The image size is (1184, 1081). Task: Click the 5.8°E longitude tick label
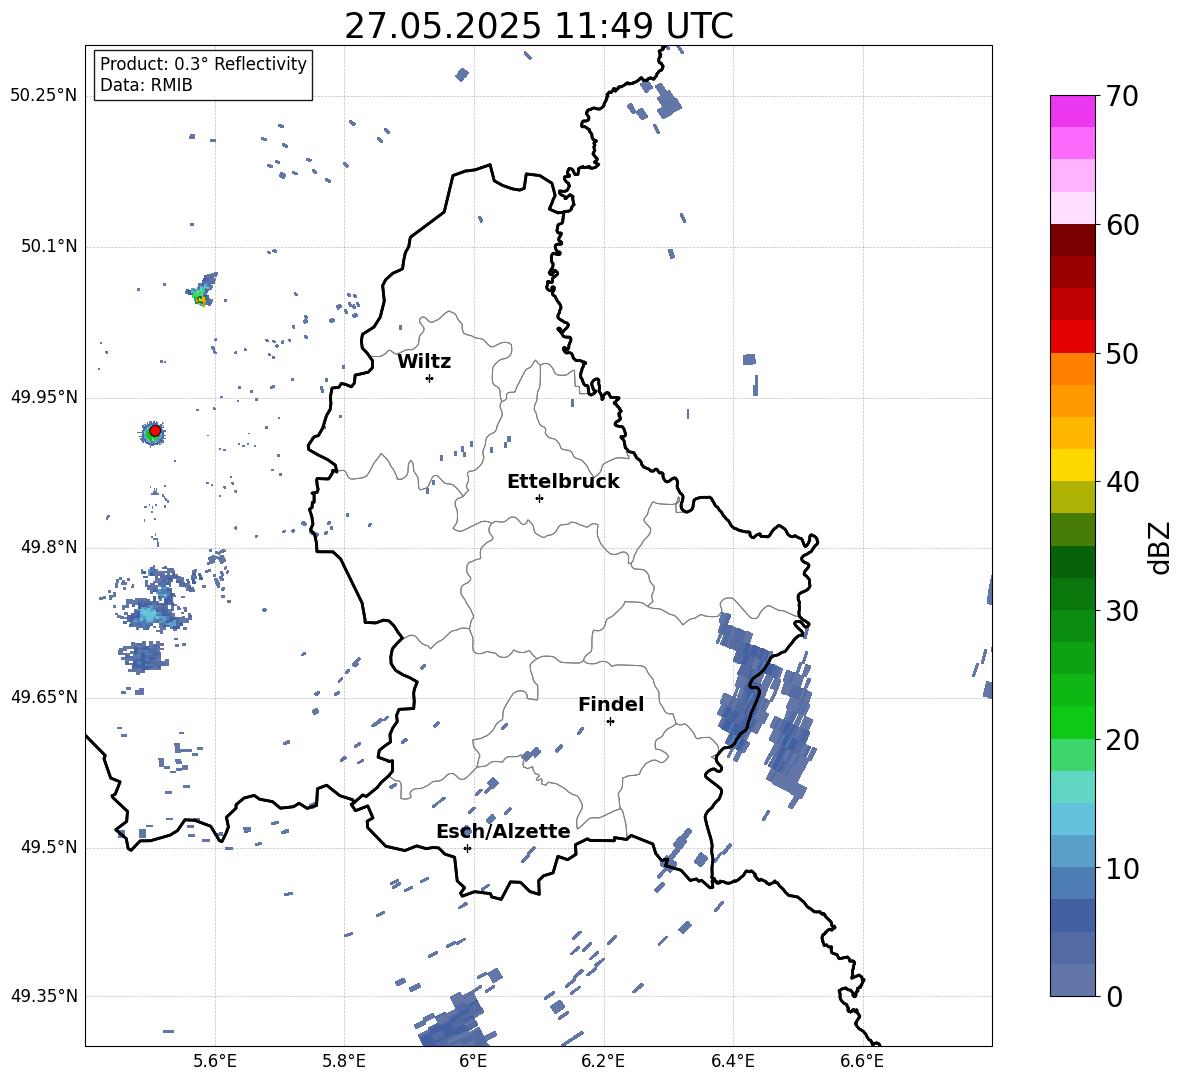[x=344, y=1061]
